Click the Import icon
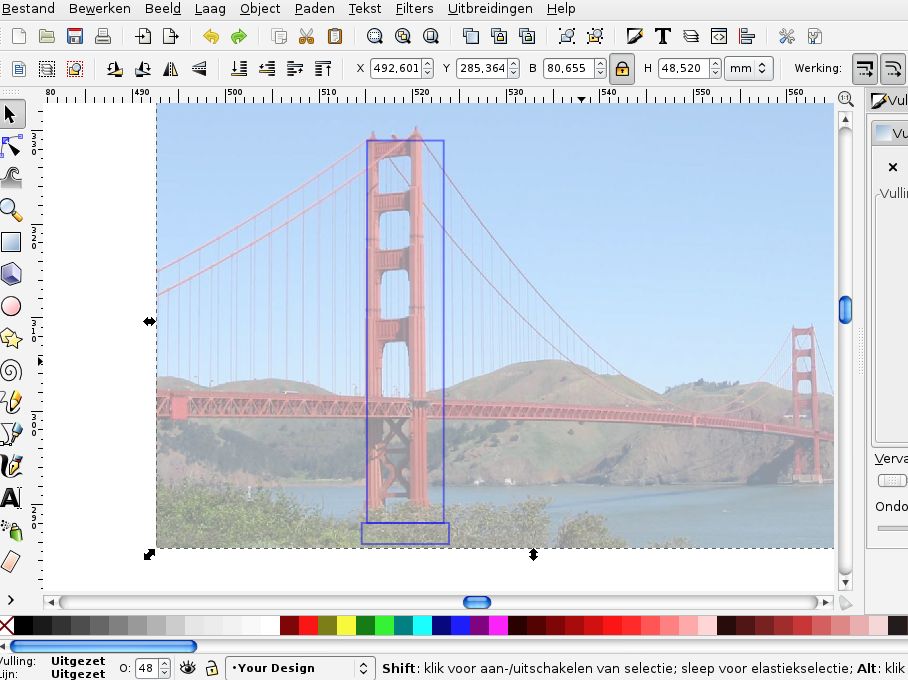This screenshot has width=908, height=680. 142,36
